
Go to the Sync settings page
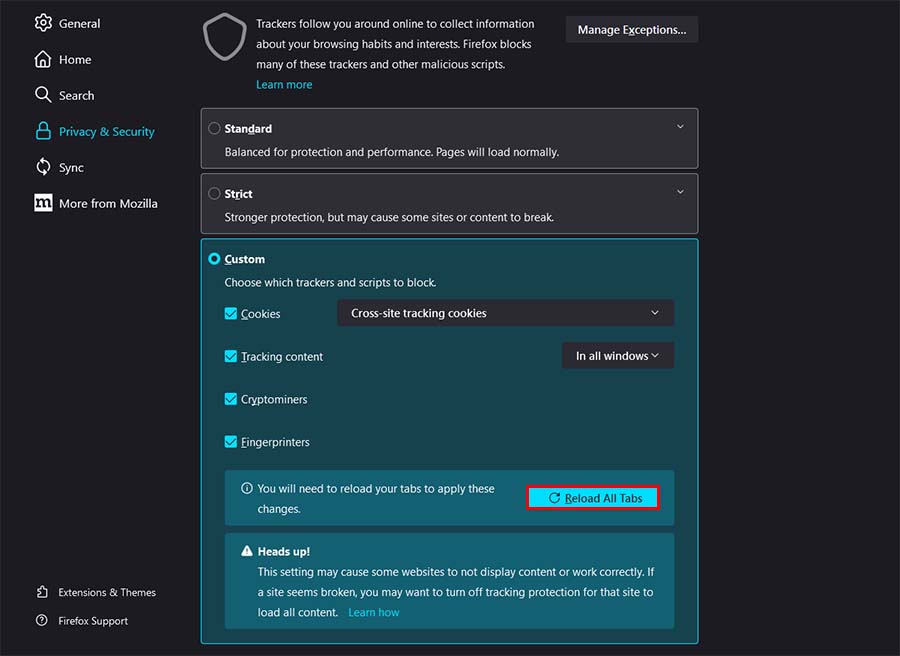coord(71,168)
